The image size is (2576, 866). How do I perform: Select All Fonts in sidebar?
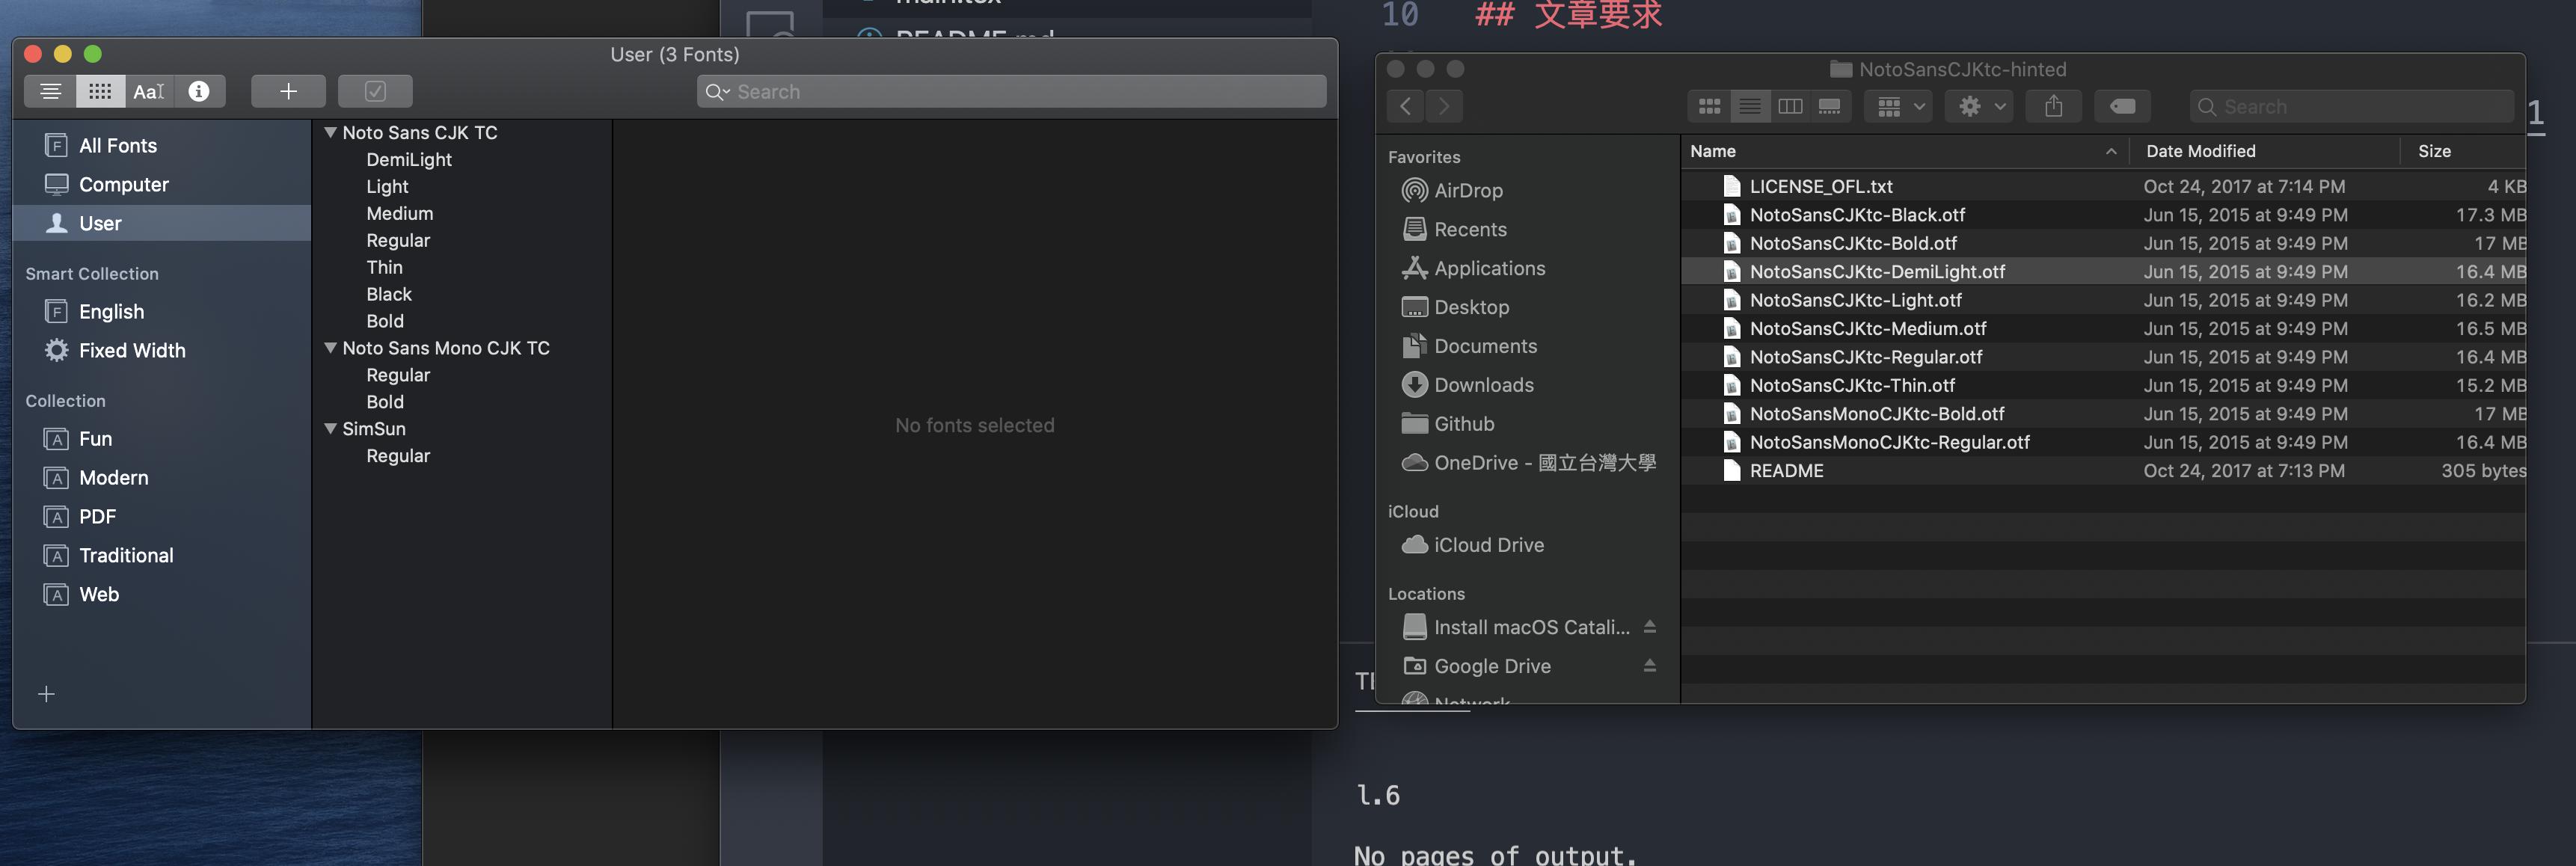pos(118,145)
